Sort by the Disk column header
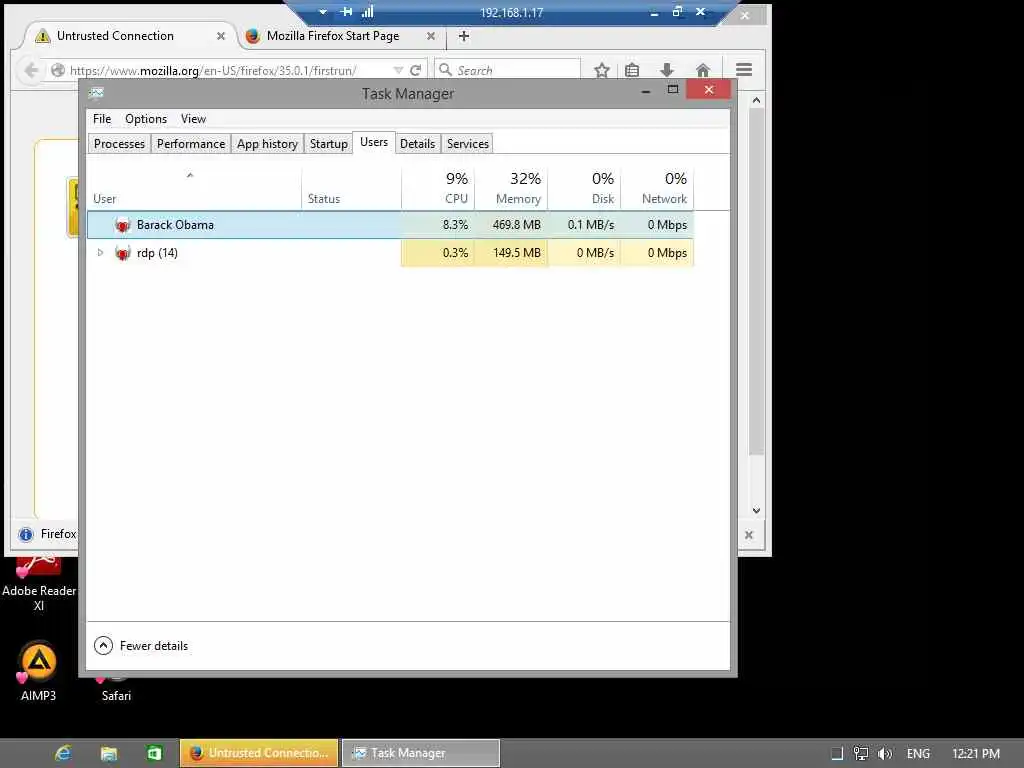The width and height of the screenshot is (1024, 768). 584,188
